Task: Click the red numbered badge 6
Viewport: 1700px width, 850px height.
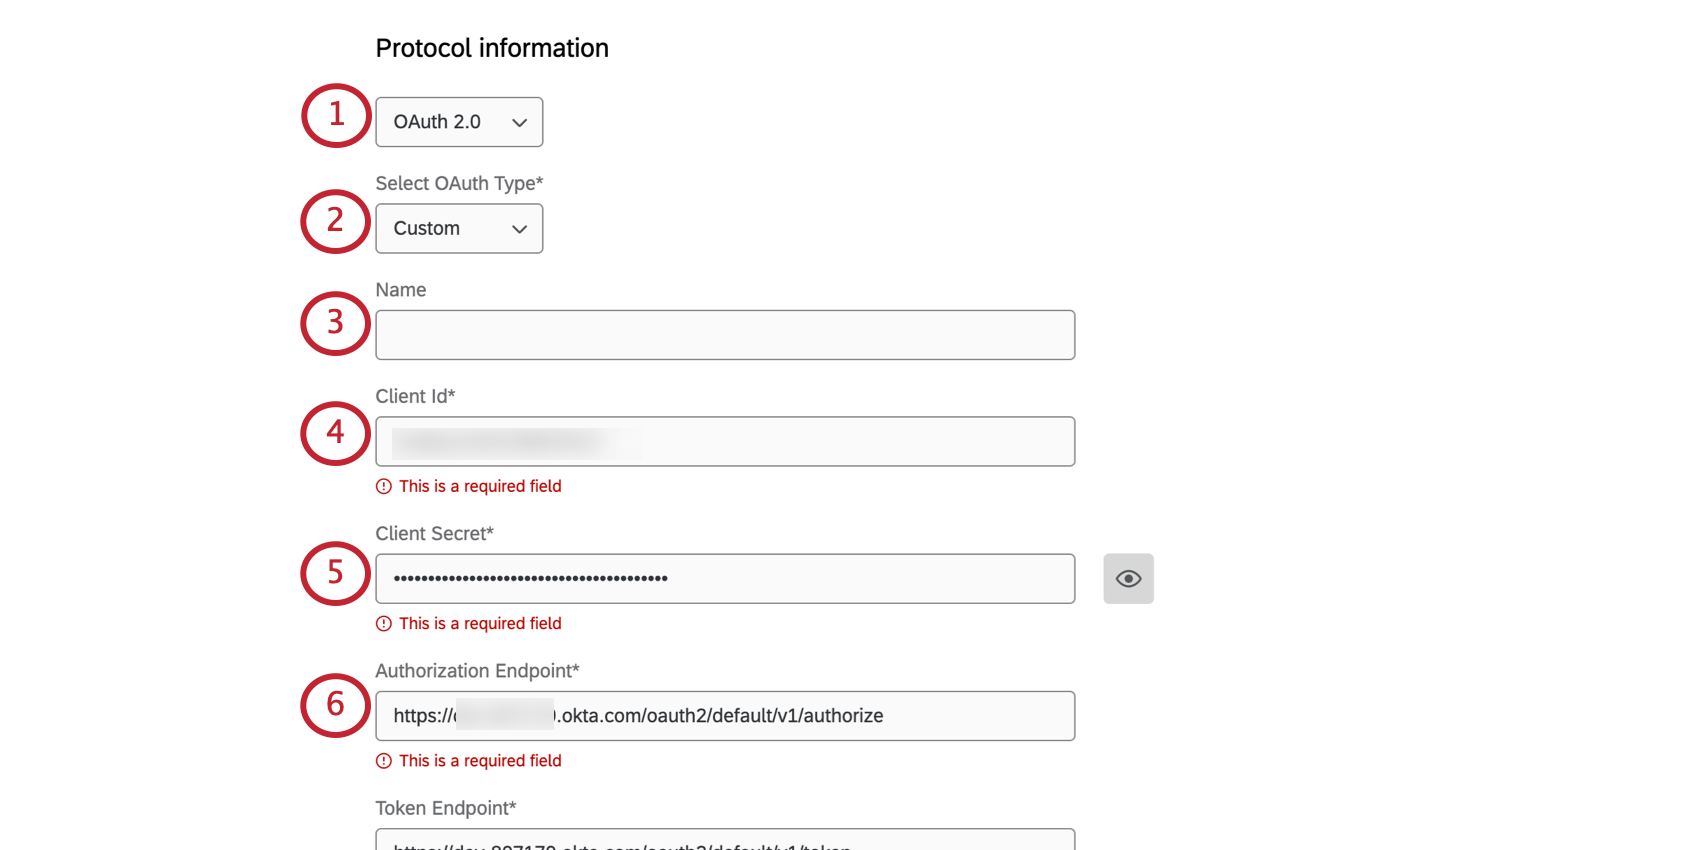Action: (335, 706)
